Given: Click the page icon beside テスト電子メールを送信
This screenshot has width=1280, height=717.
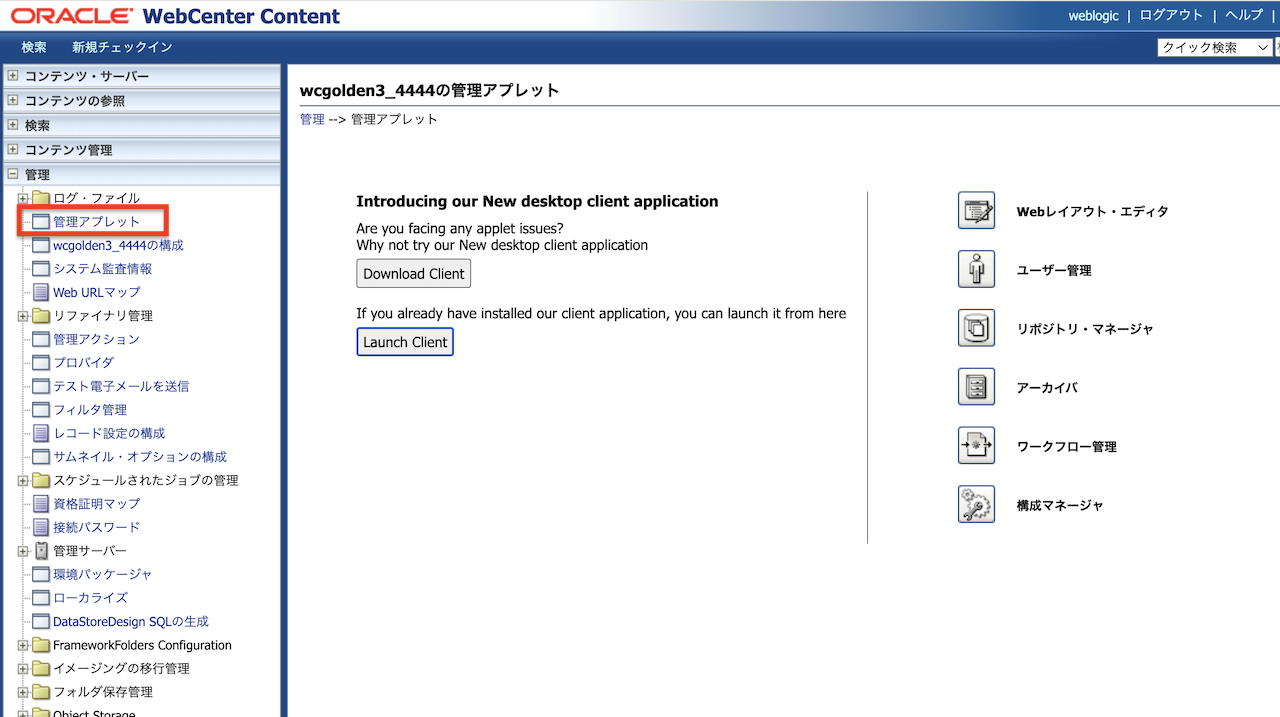Looking at the screenshot, I should point(41,386).
